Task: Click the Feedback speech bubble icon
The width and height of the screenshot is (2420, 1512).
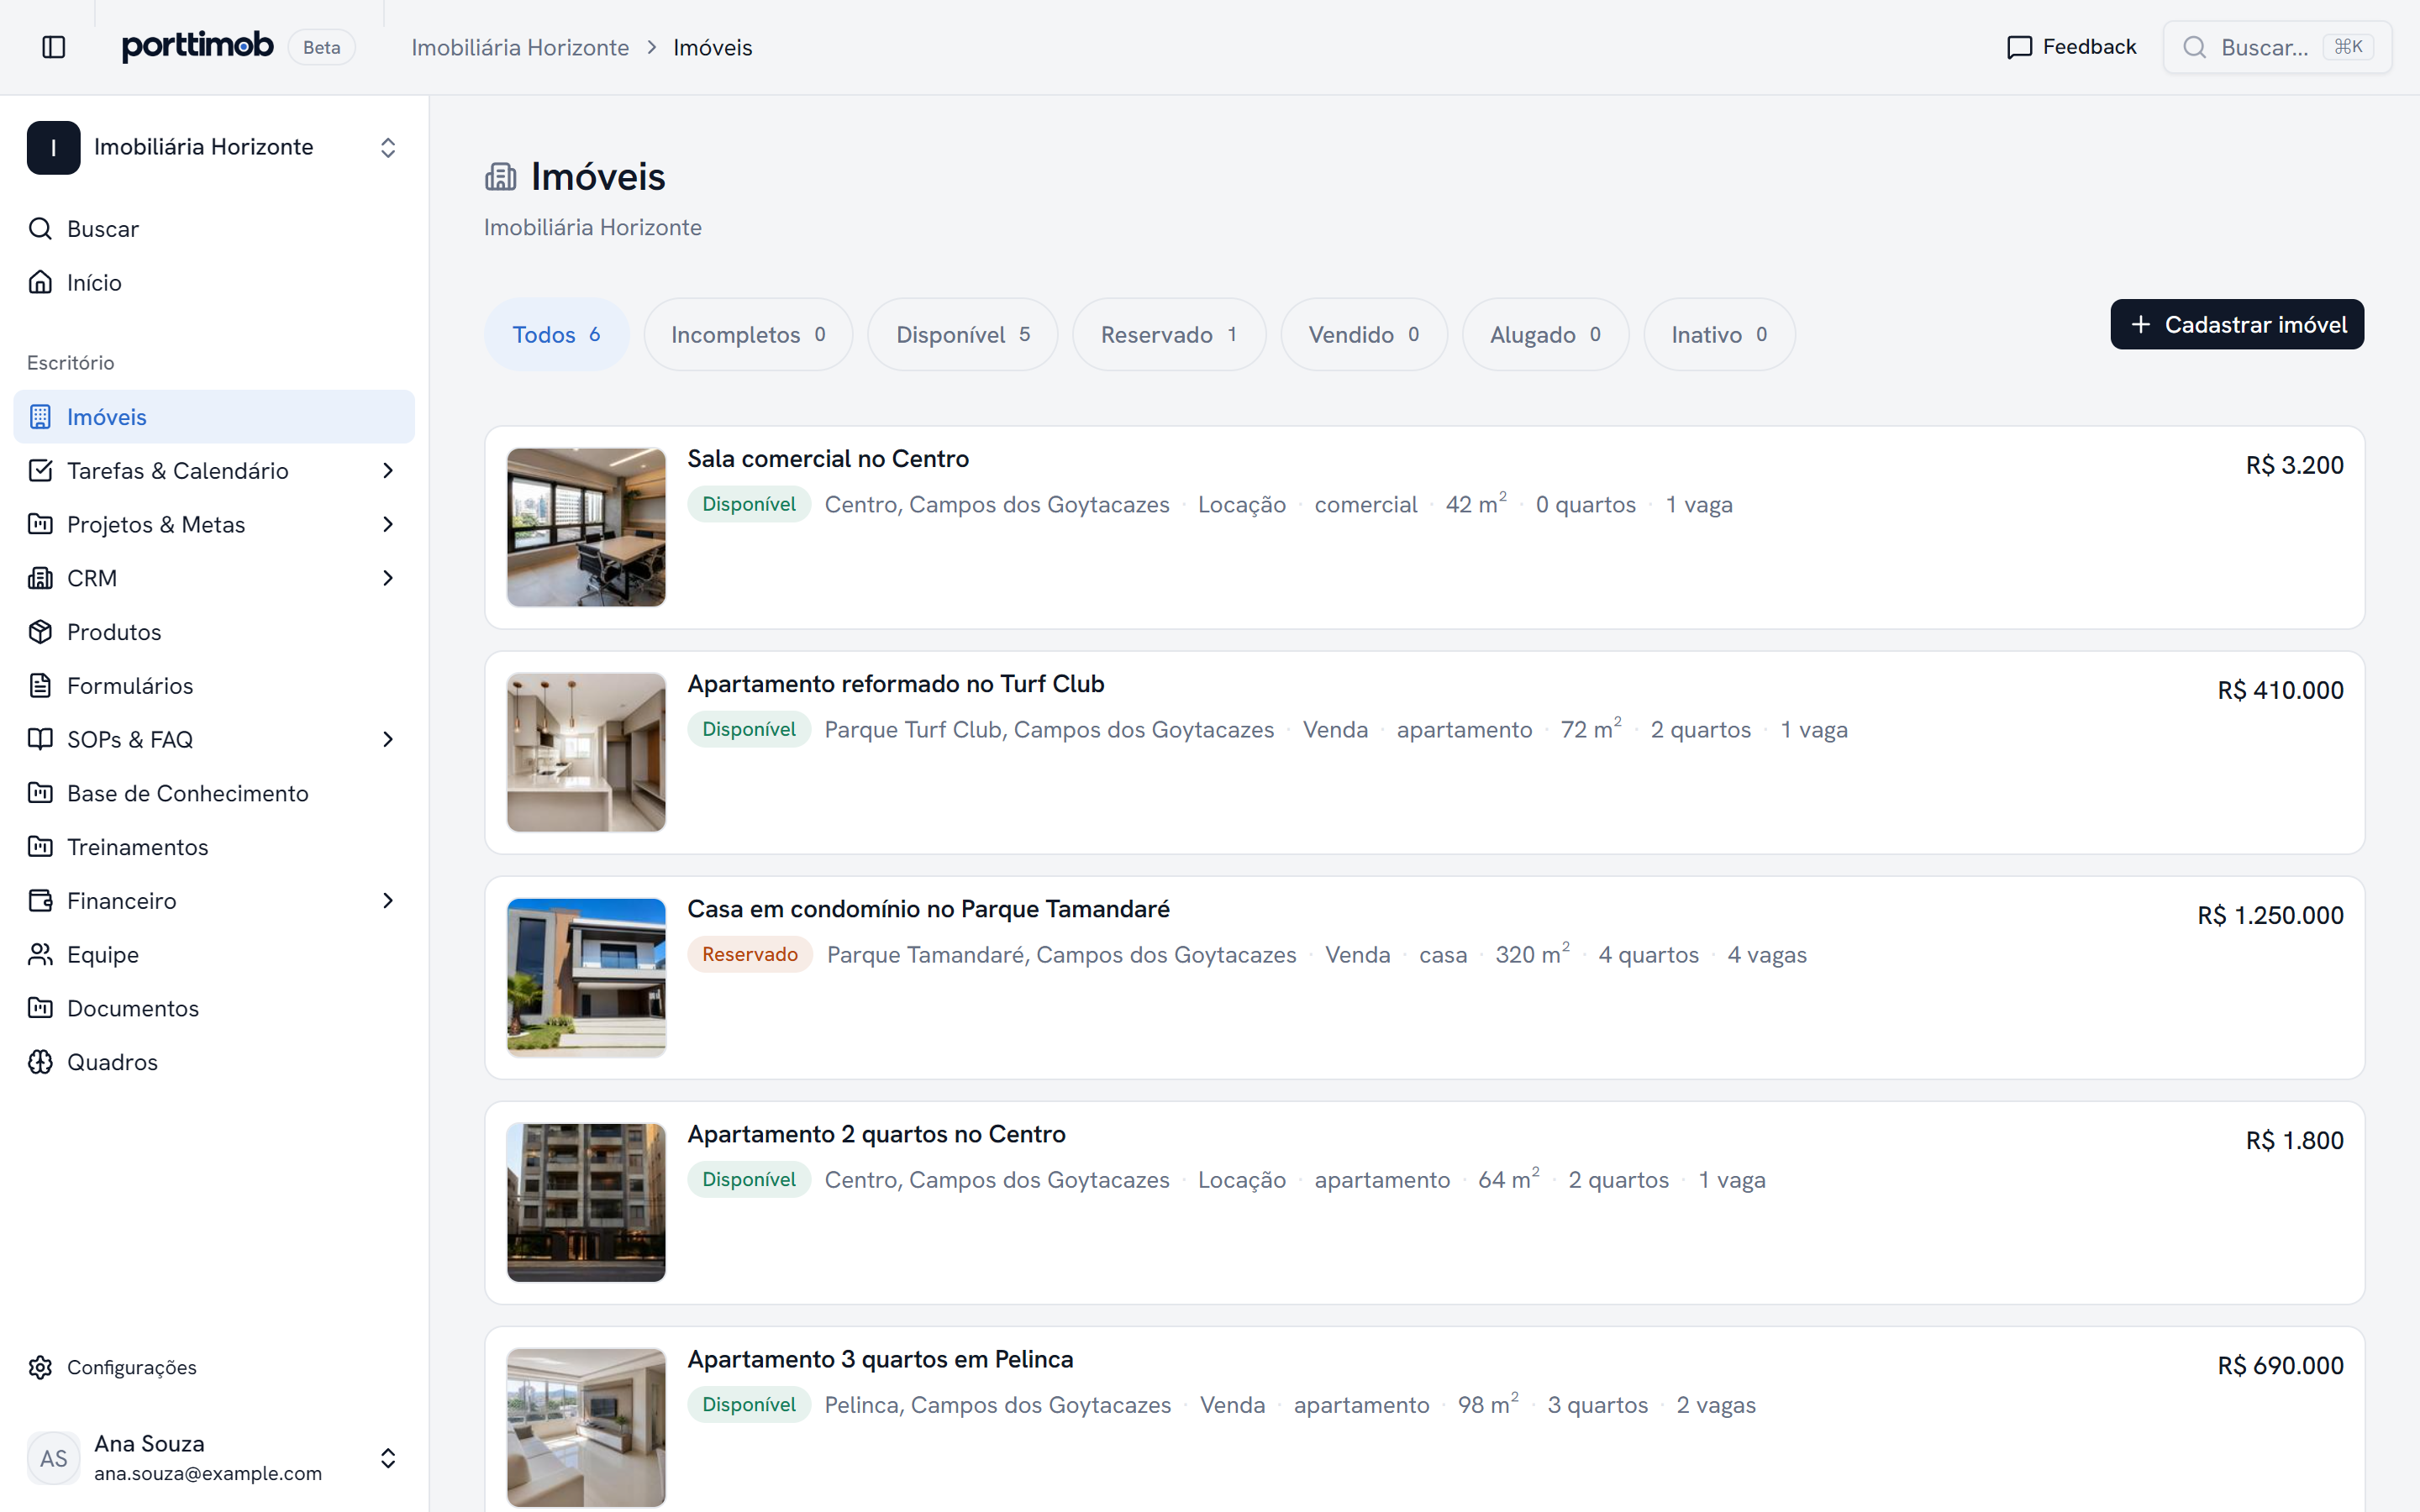Action: (x=2019, y=47)
